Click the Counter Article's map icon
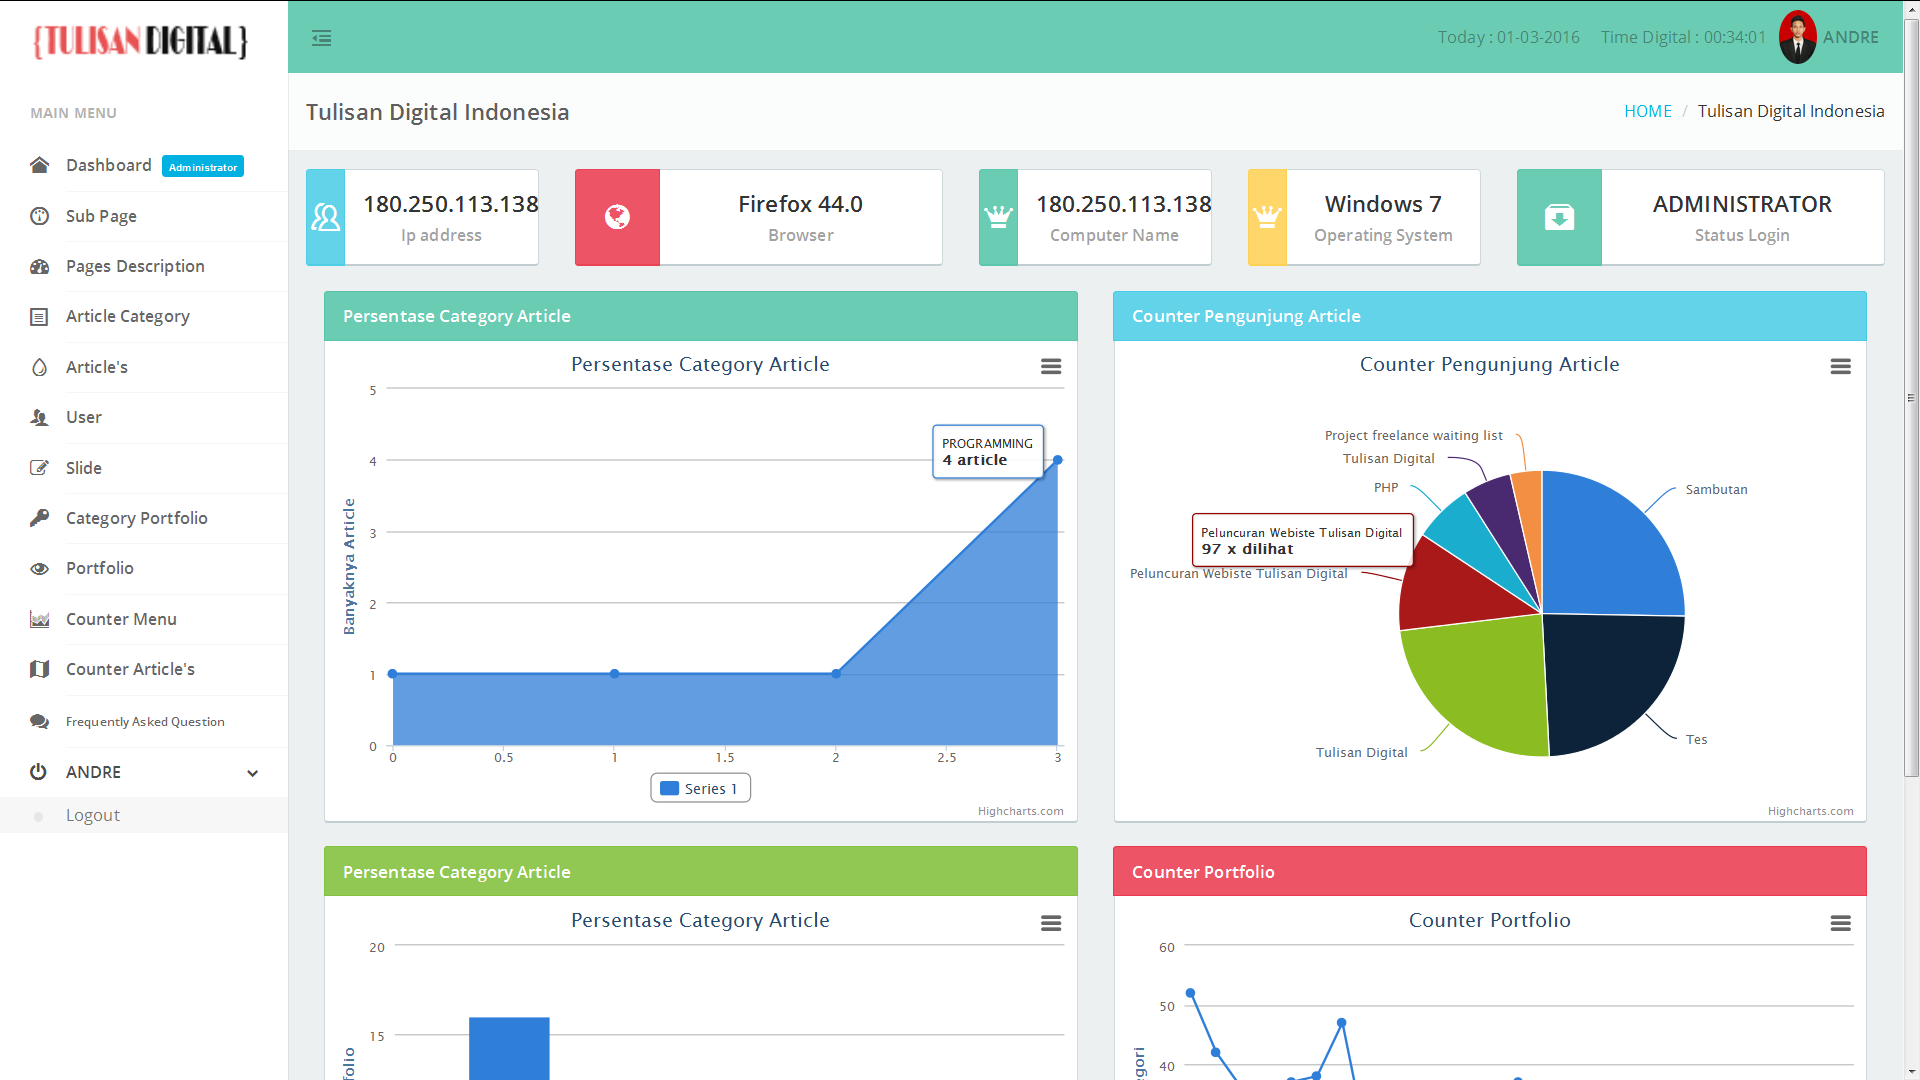Image resolution: width=1920 pixels, height=1080 pixels. [x=39, y=669]
